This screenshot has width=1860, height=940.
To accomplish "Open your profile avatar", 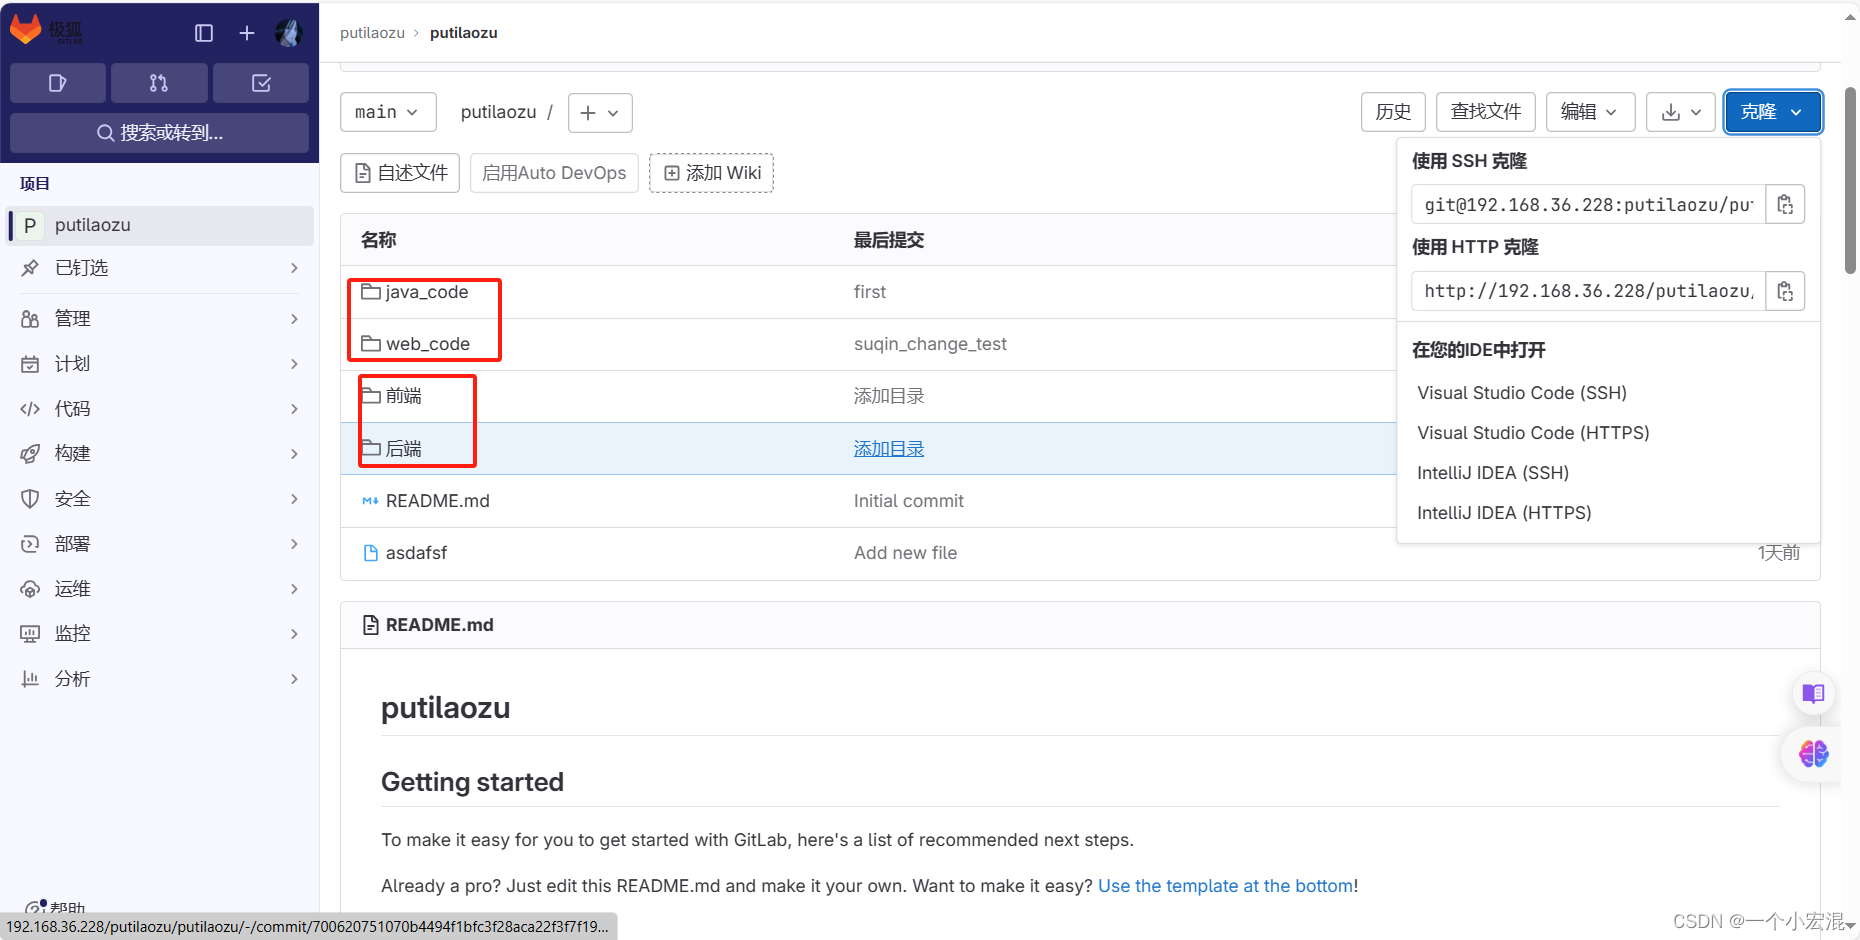I will tap(289, 33).
